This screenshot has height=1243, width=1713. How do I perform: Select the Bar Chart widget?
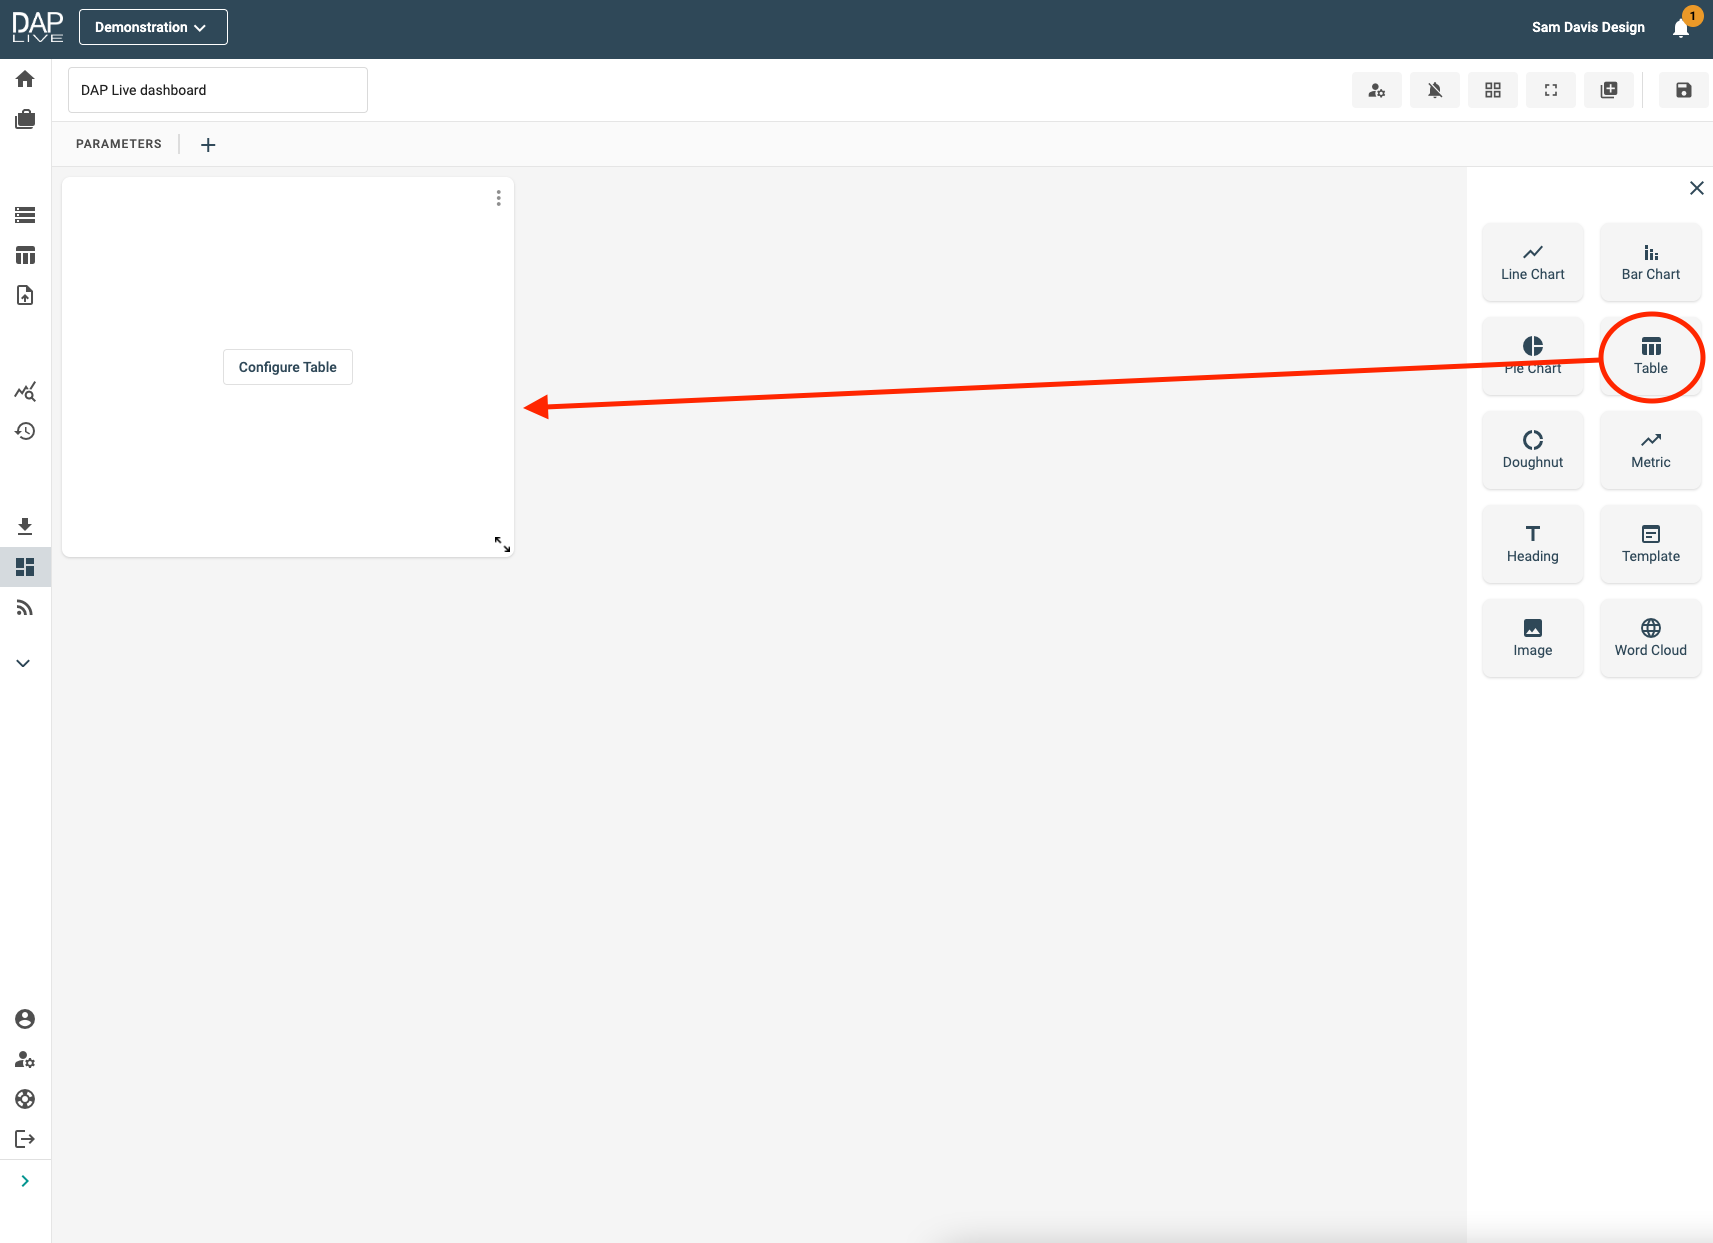pos(1650,262)
